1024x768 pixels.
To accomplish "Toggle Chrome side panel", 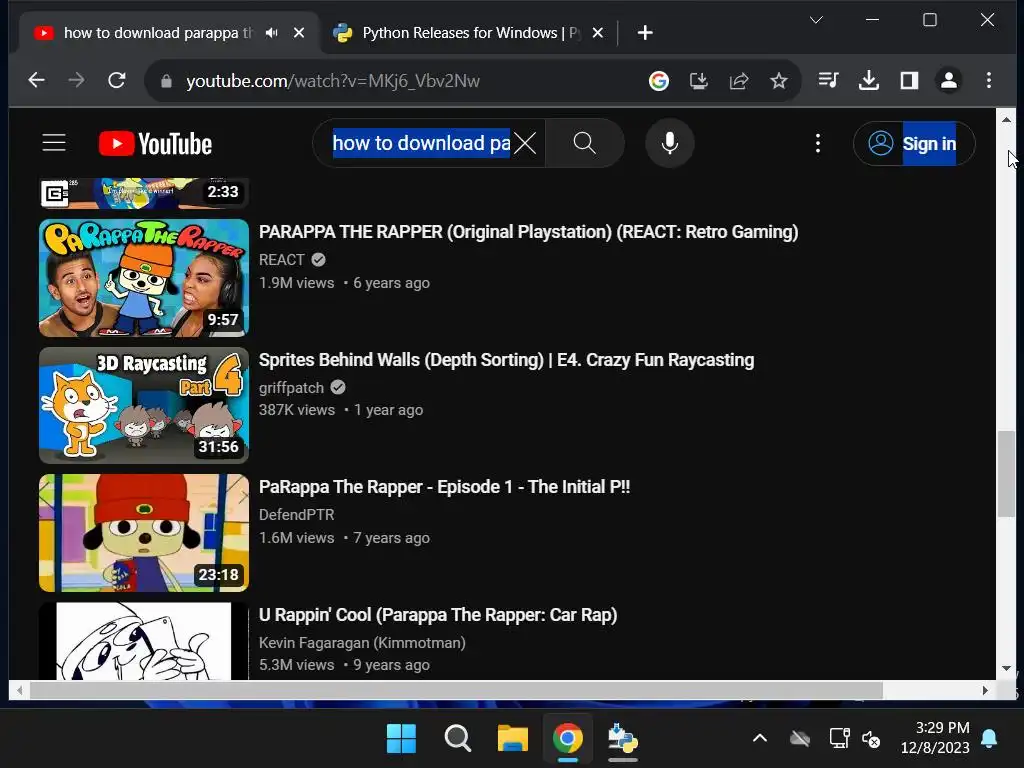I will coord(909,80).
